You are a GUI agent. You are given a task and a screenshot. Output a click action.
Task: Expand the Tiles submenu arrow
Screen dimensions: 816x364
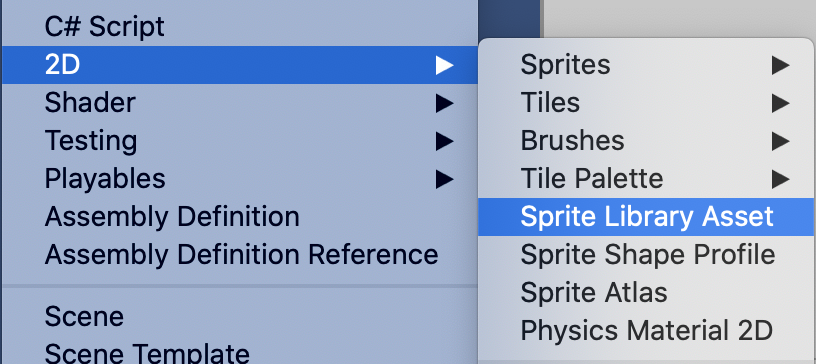781,103
